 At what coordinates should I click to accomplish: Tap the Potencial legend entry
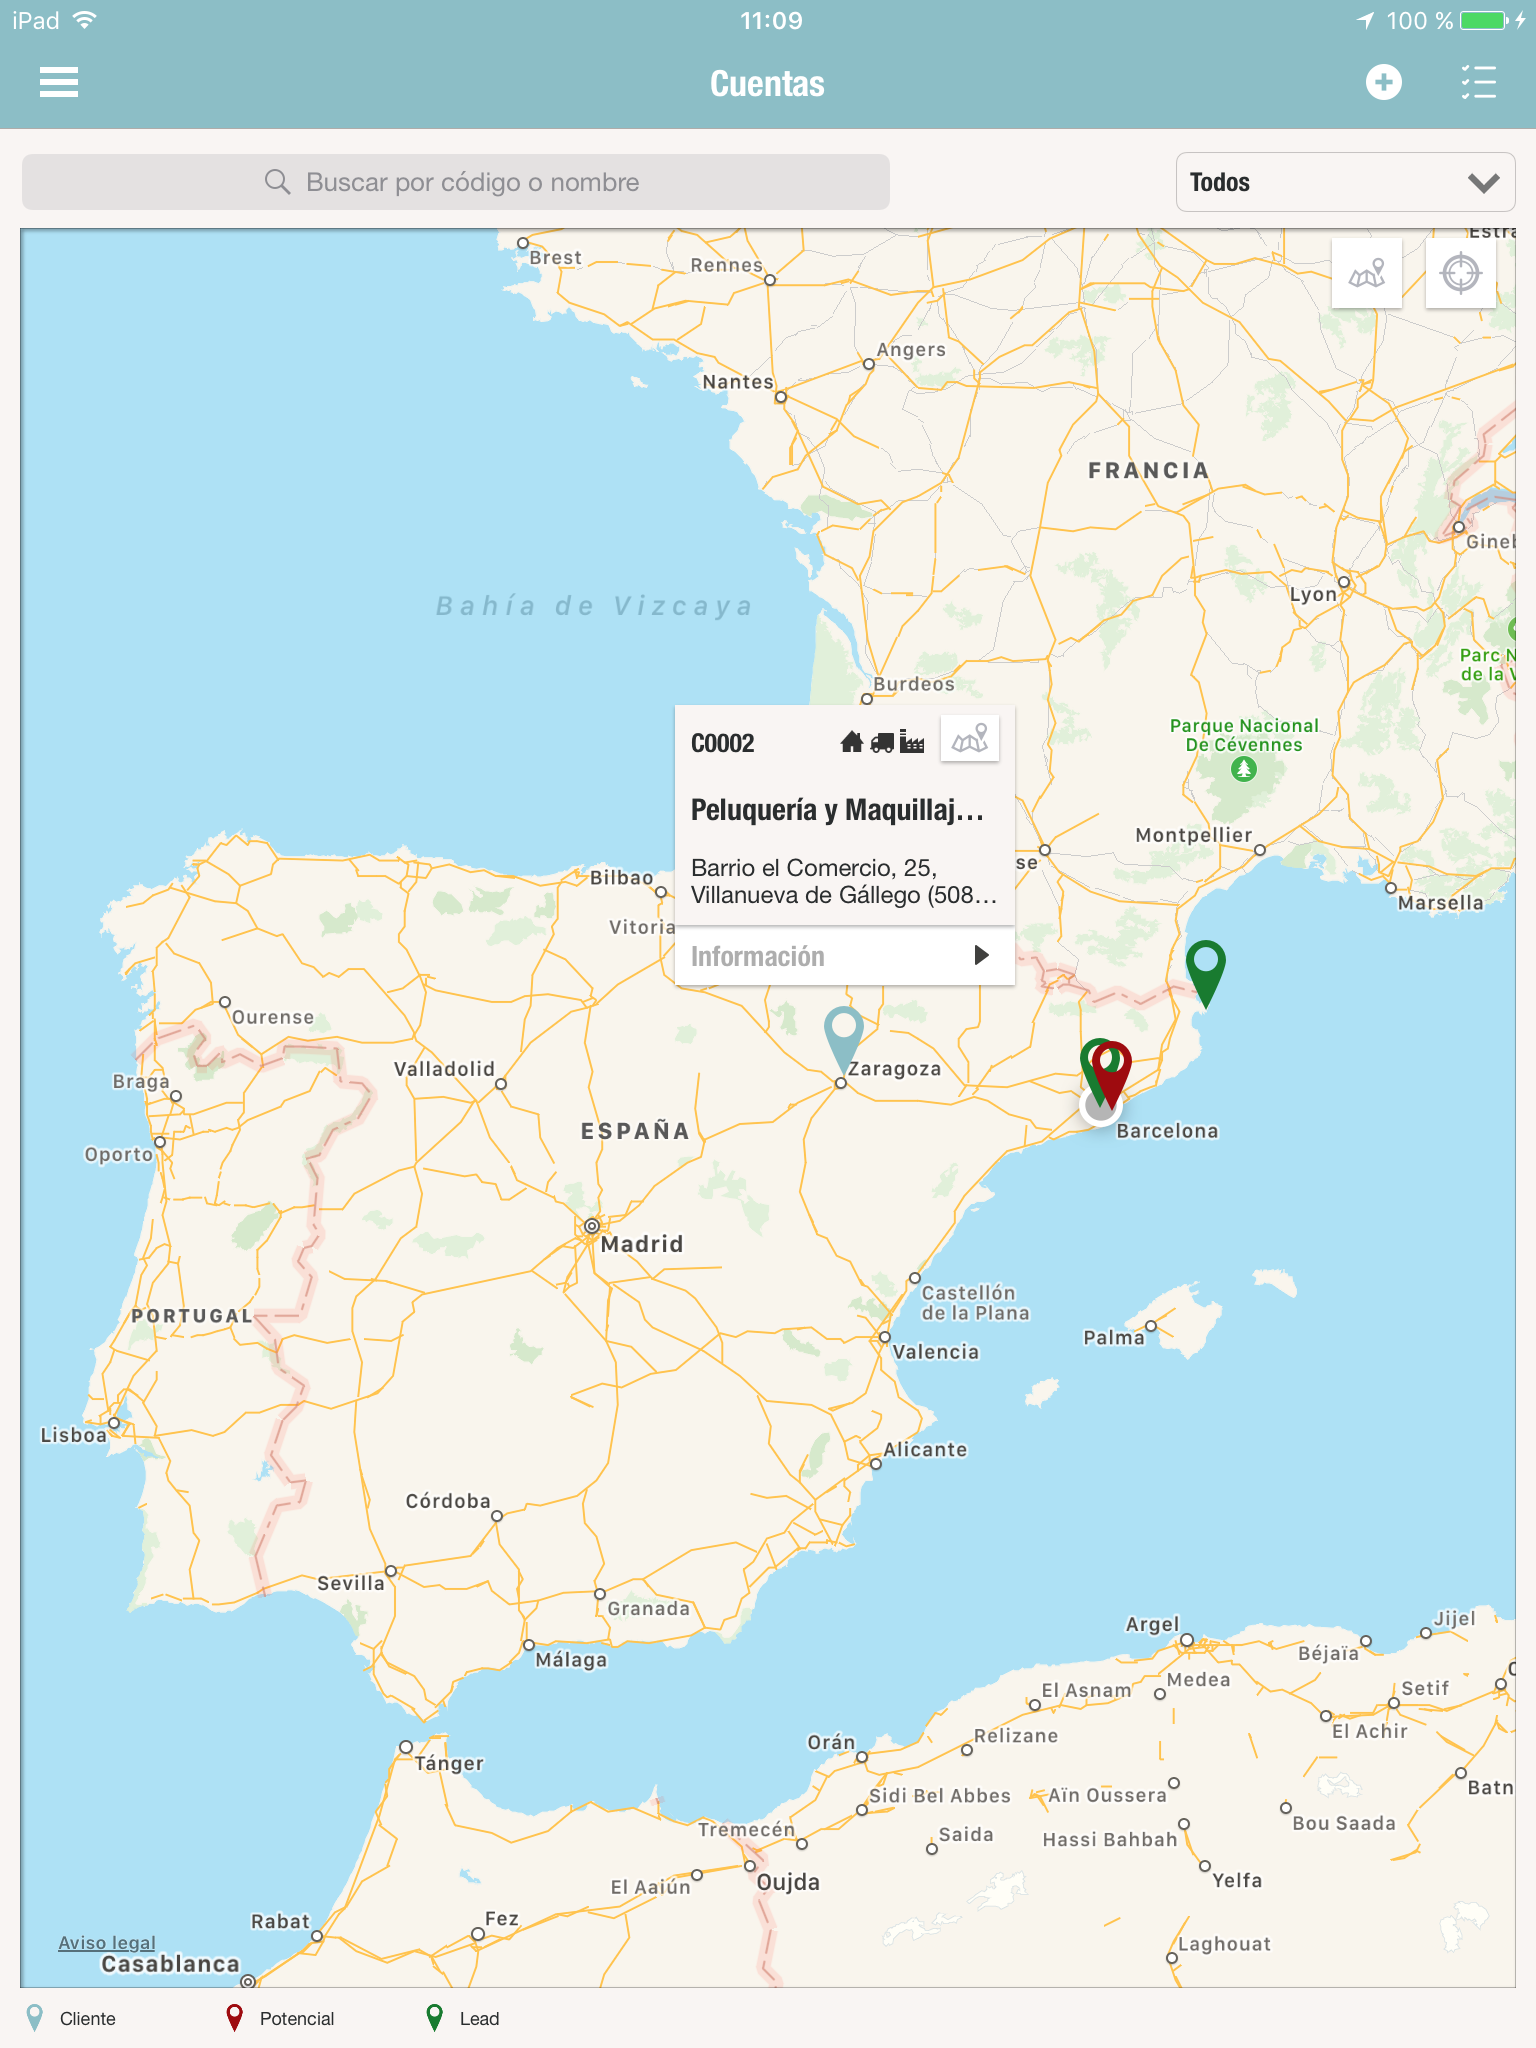point(280,2018)
